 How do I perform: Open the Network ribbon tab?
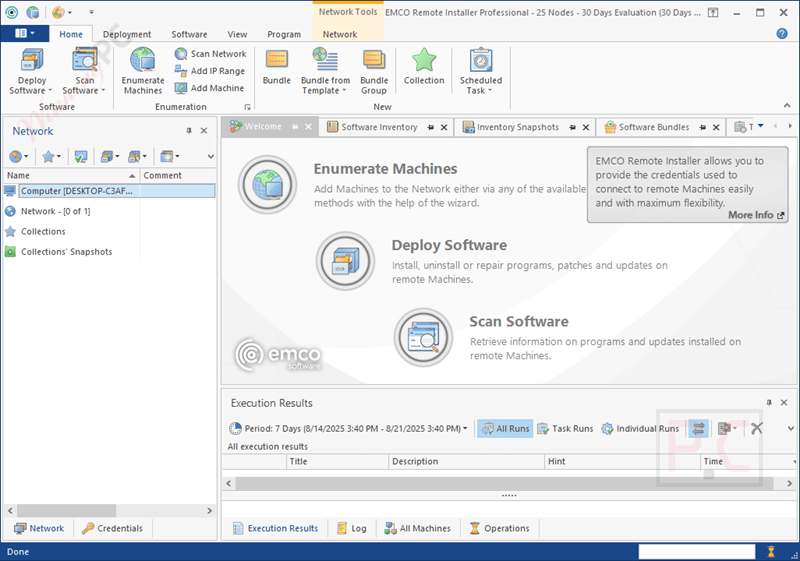pos(340,34)
